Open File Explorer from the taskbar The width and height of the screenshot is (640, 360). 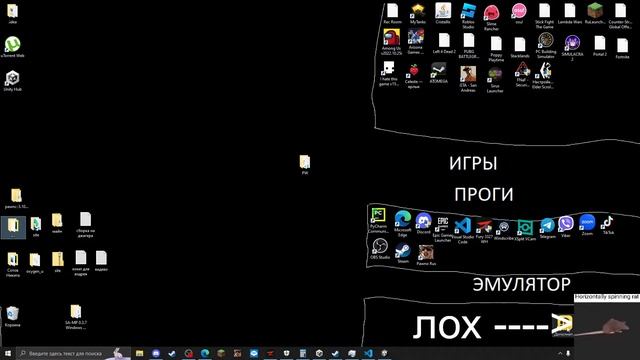pyautogui.click(x=140, y=353)
